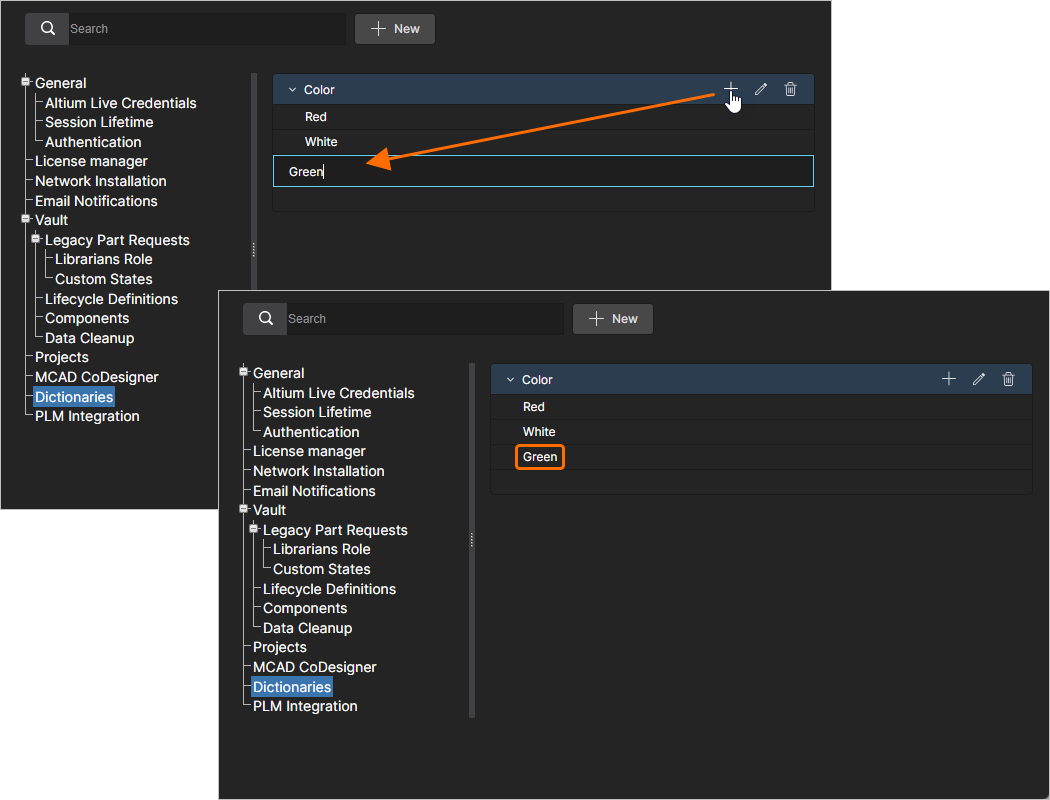Collapse the General tree node
1050x800 pixels.
click(242, 372)
